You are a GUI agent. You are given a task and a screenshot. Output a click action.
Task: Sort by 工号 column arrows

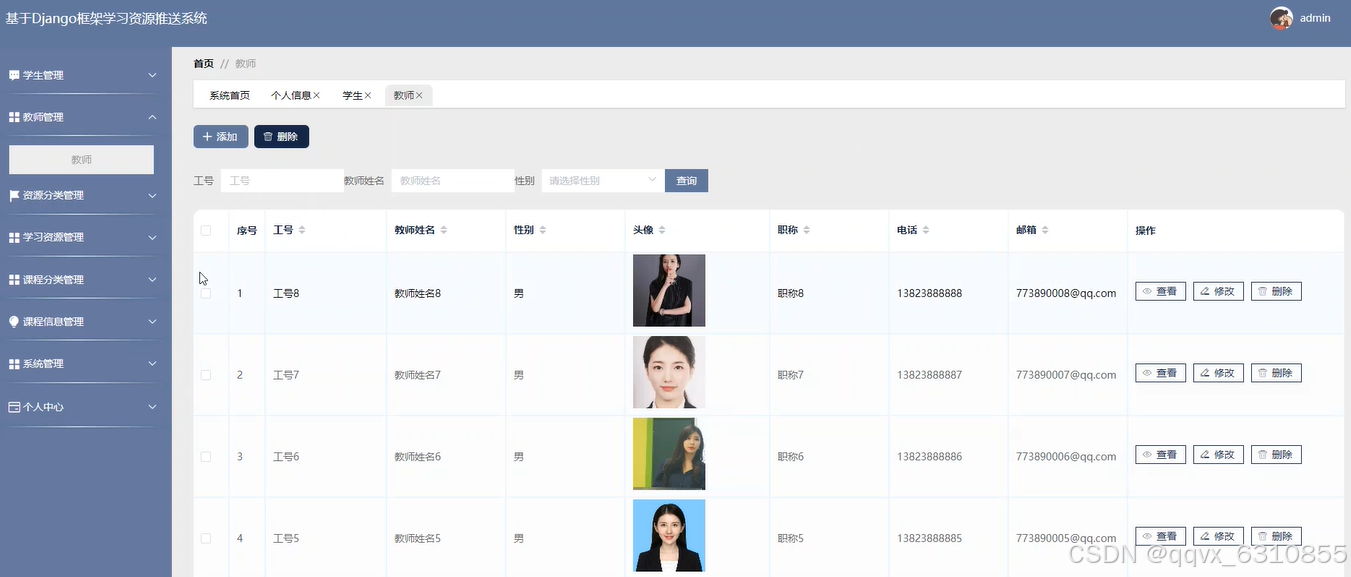[302, 230]
